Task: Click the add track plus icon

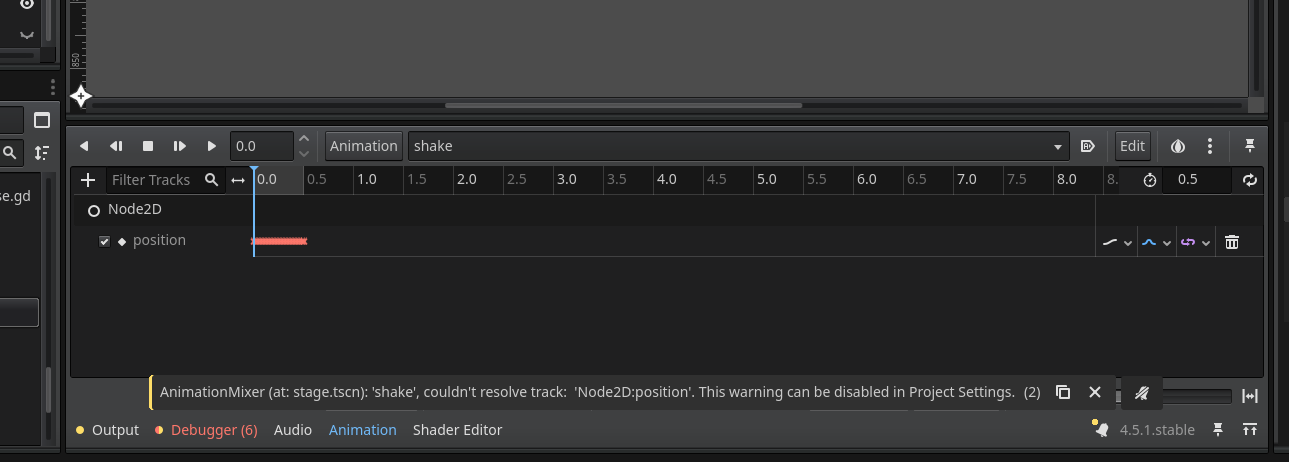Action: [x=88, y=180]
